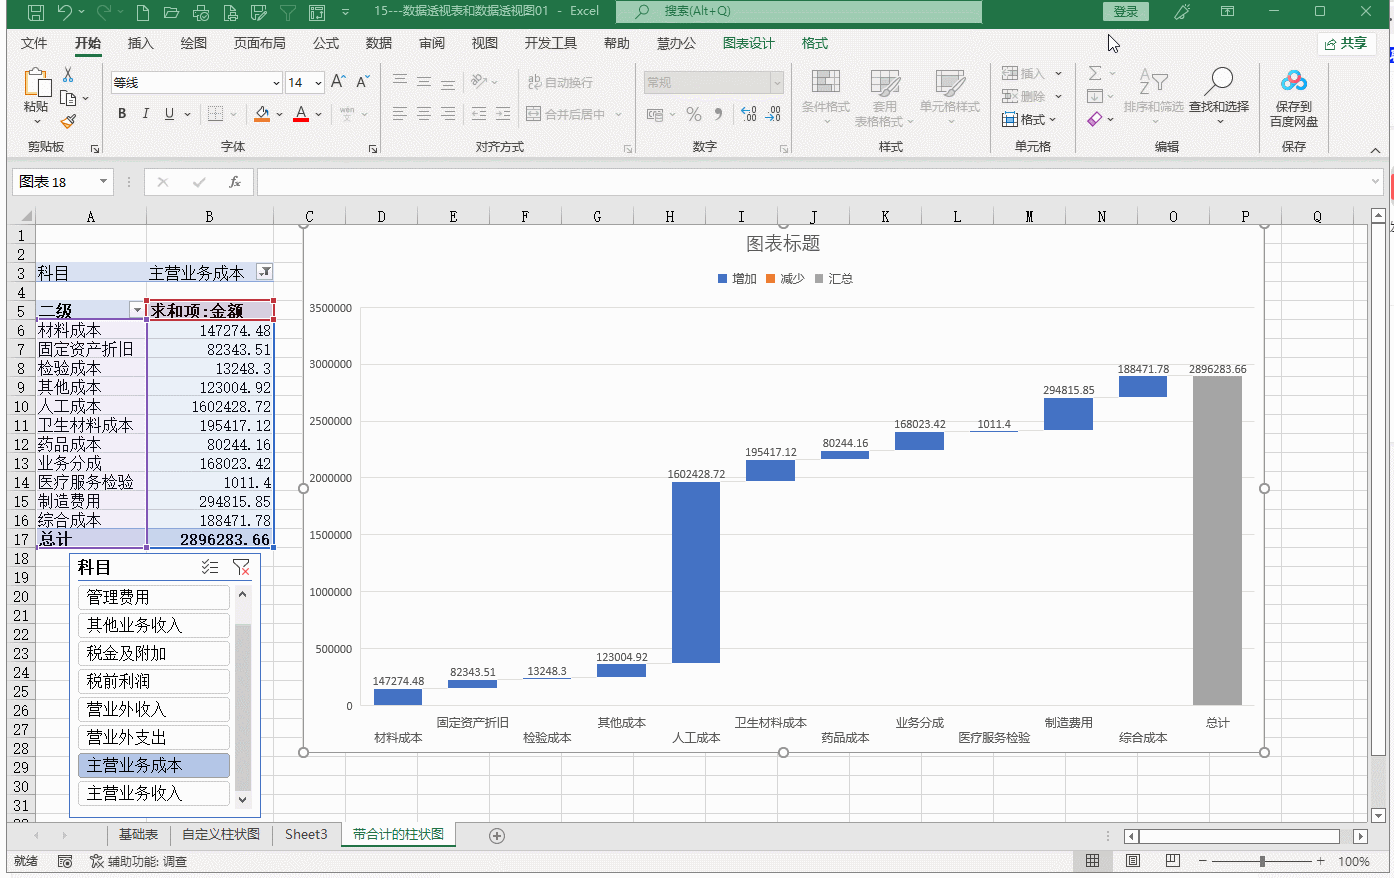Click the coming-soon features megaphone icon

[1182, 12]
